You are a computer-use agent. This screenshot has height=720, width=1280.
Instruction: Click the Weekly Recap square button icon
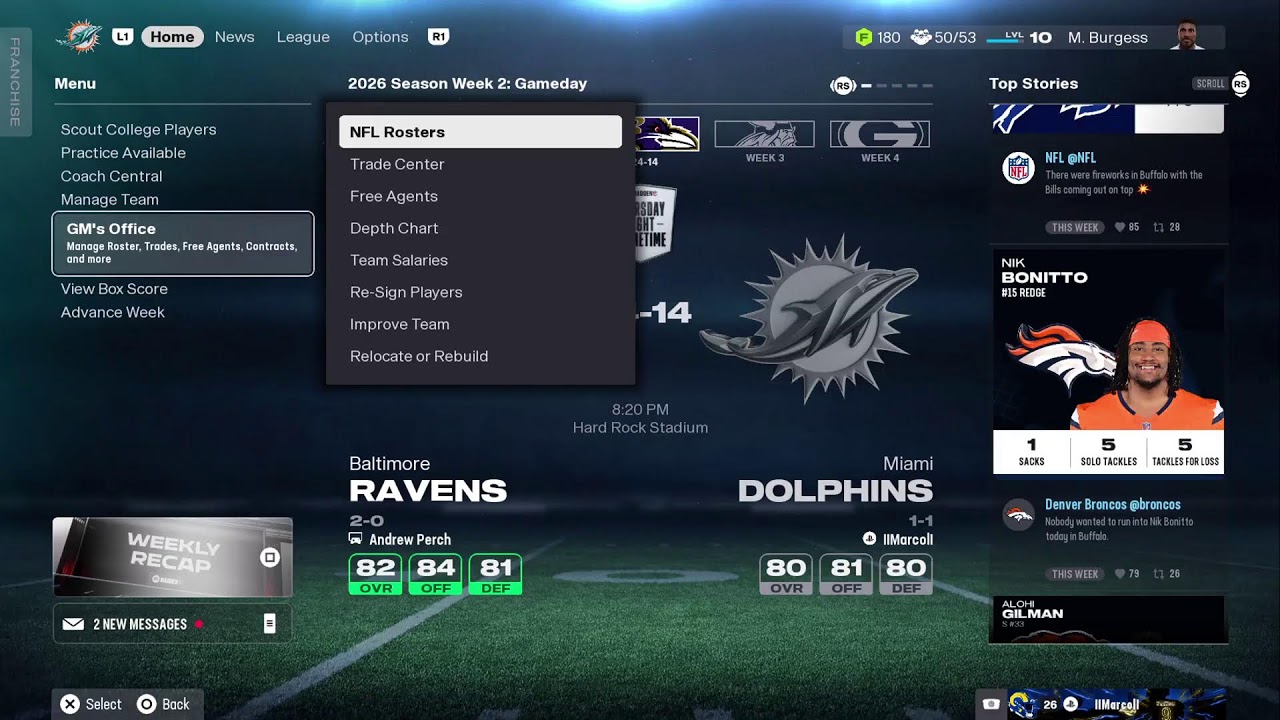coord(270,557)
